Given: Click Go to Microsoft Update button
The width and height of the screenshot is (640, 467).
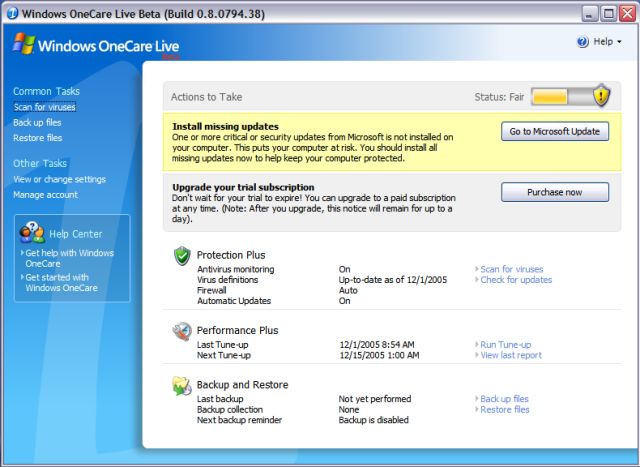Looking at the screenshot, I should pos(555,131).
